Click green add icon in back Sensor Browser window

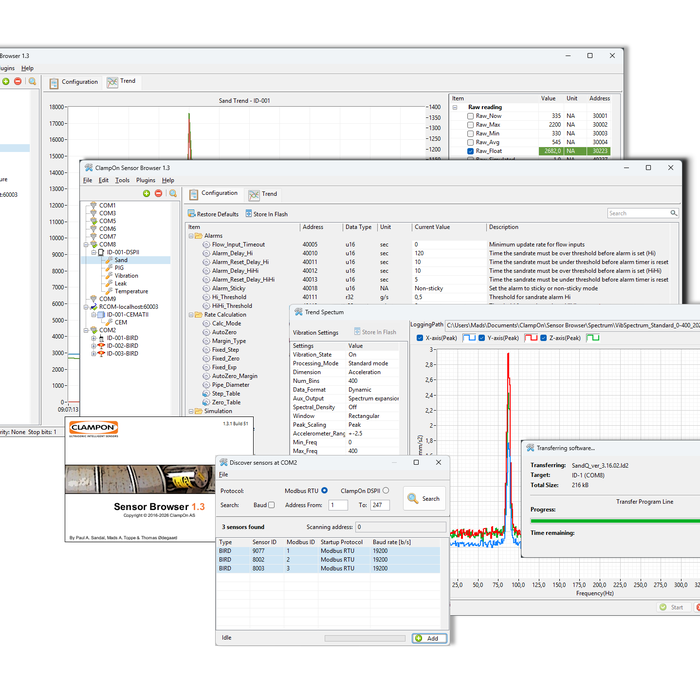[6, 81]
